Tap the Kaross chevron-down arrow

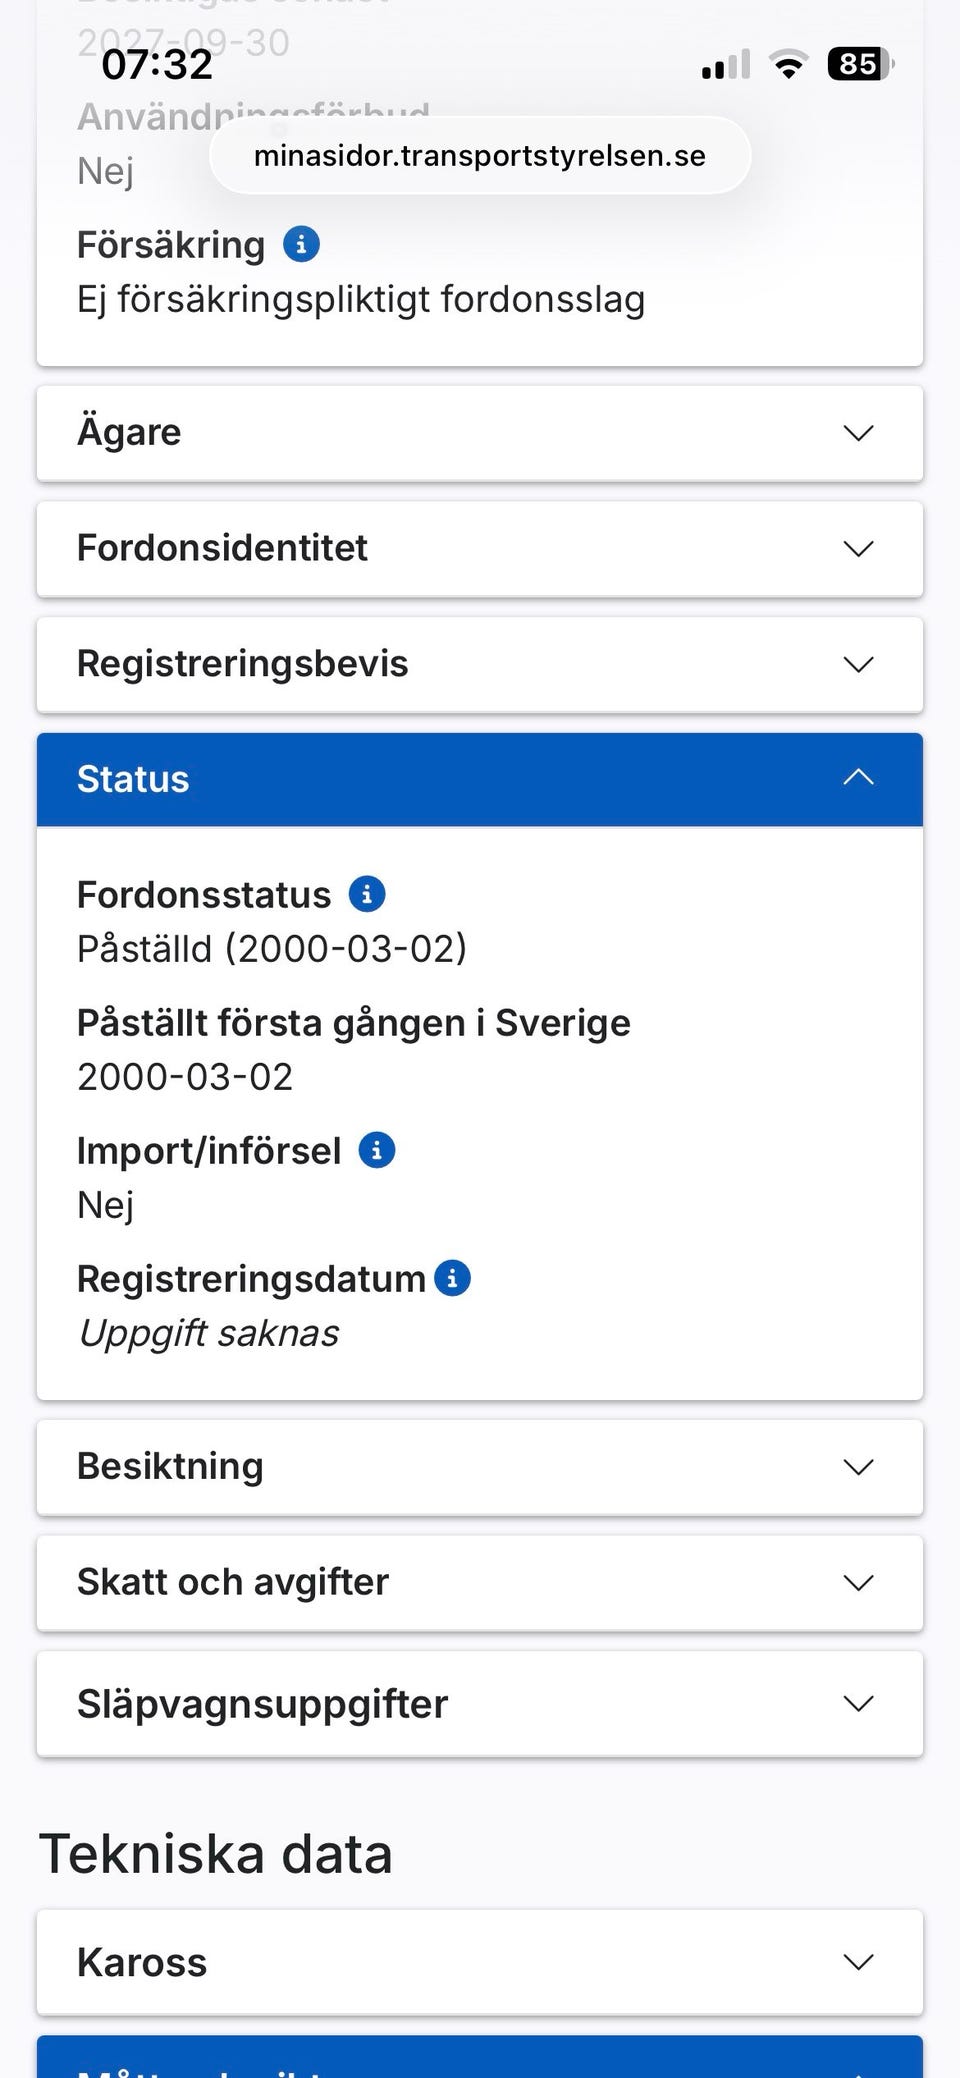coord(858,1963)
